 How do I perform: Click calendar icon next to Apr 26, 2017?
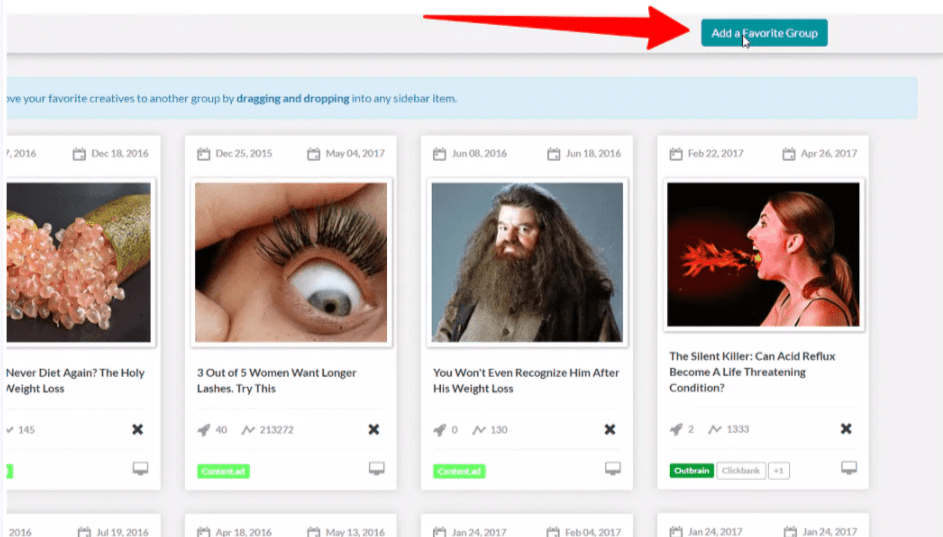click(788, 154)
